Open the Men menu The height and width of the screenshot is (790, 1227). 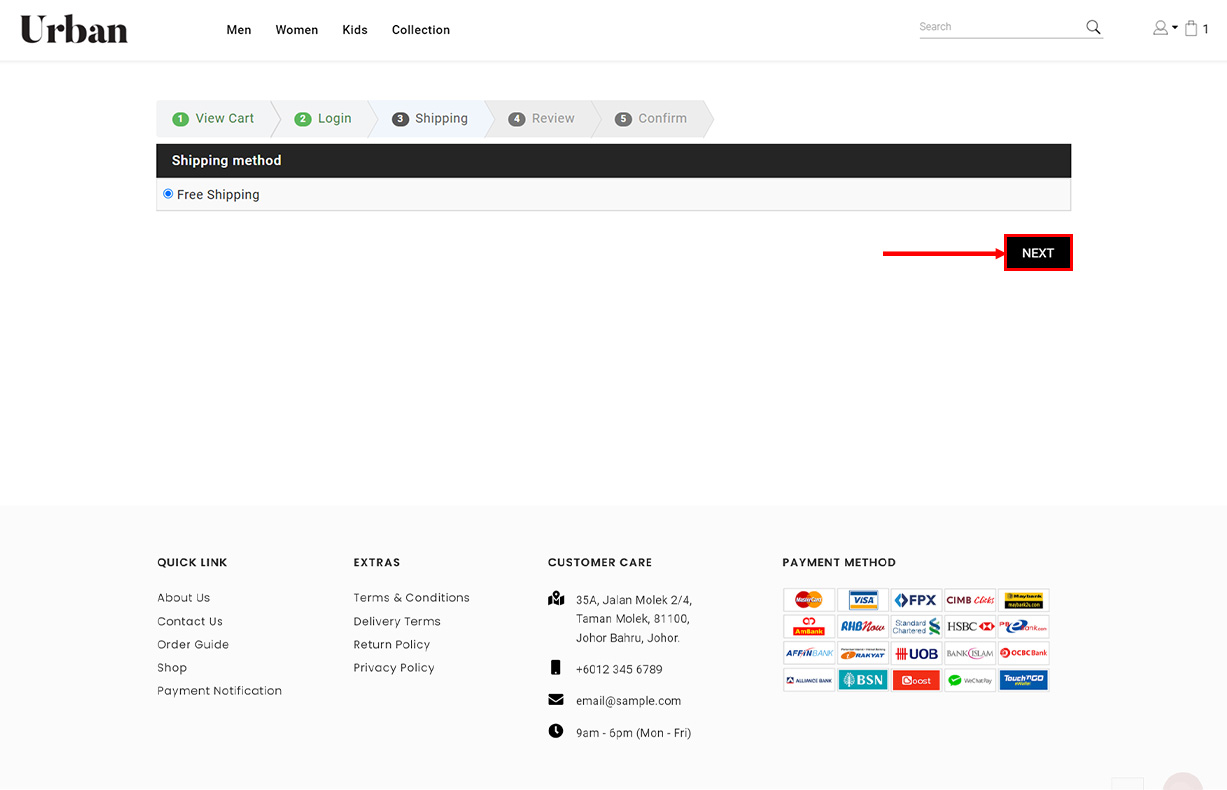239,30
